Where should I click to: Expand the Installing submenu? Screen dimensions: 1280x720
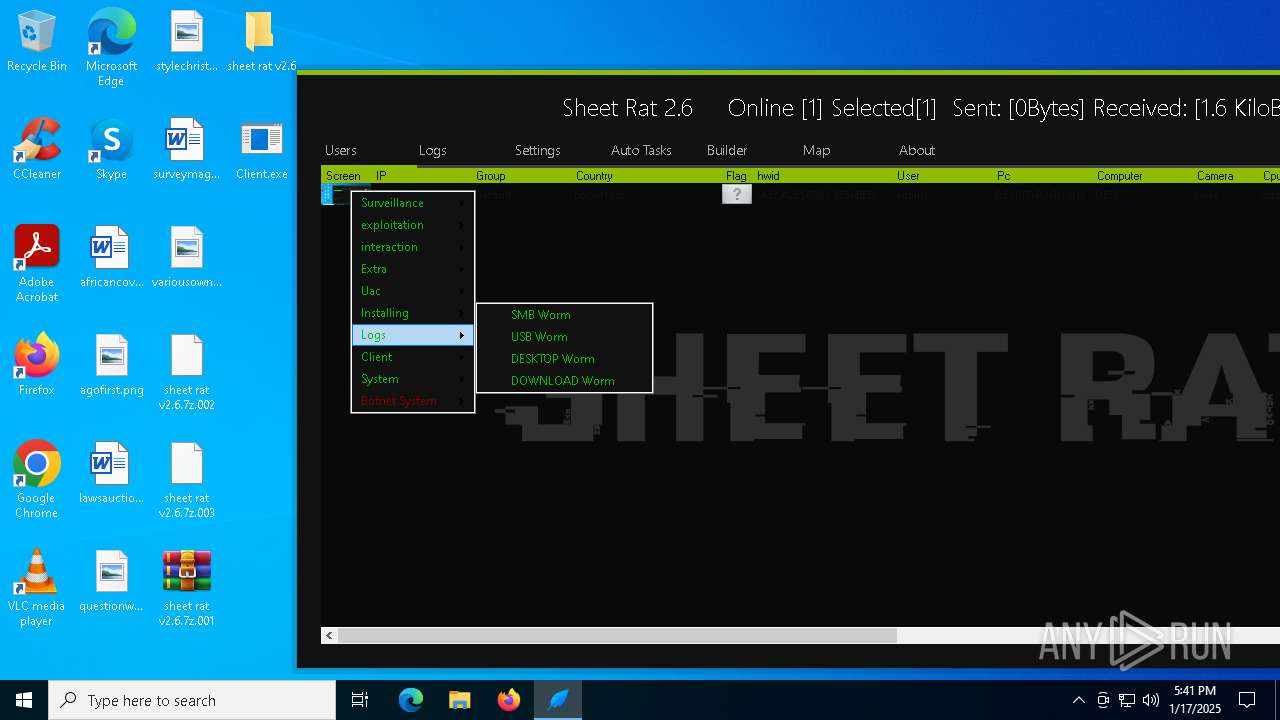click(412, 313)
